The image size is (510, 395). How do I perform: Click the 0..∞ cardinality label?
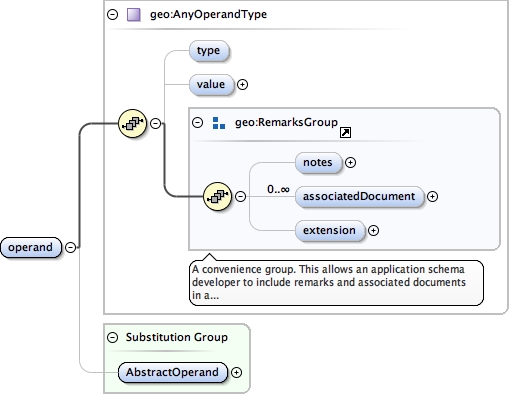[278, 189]
